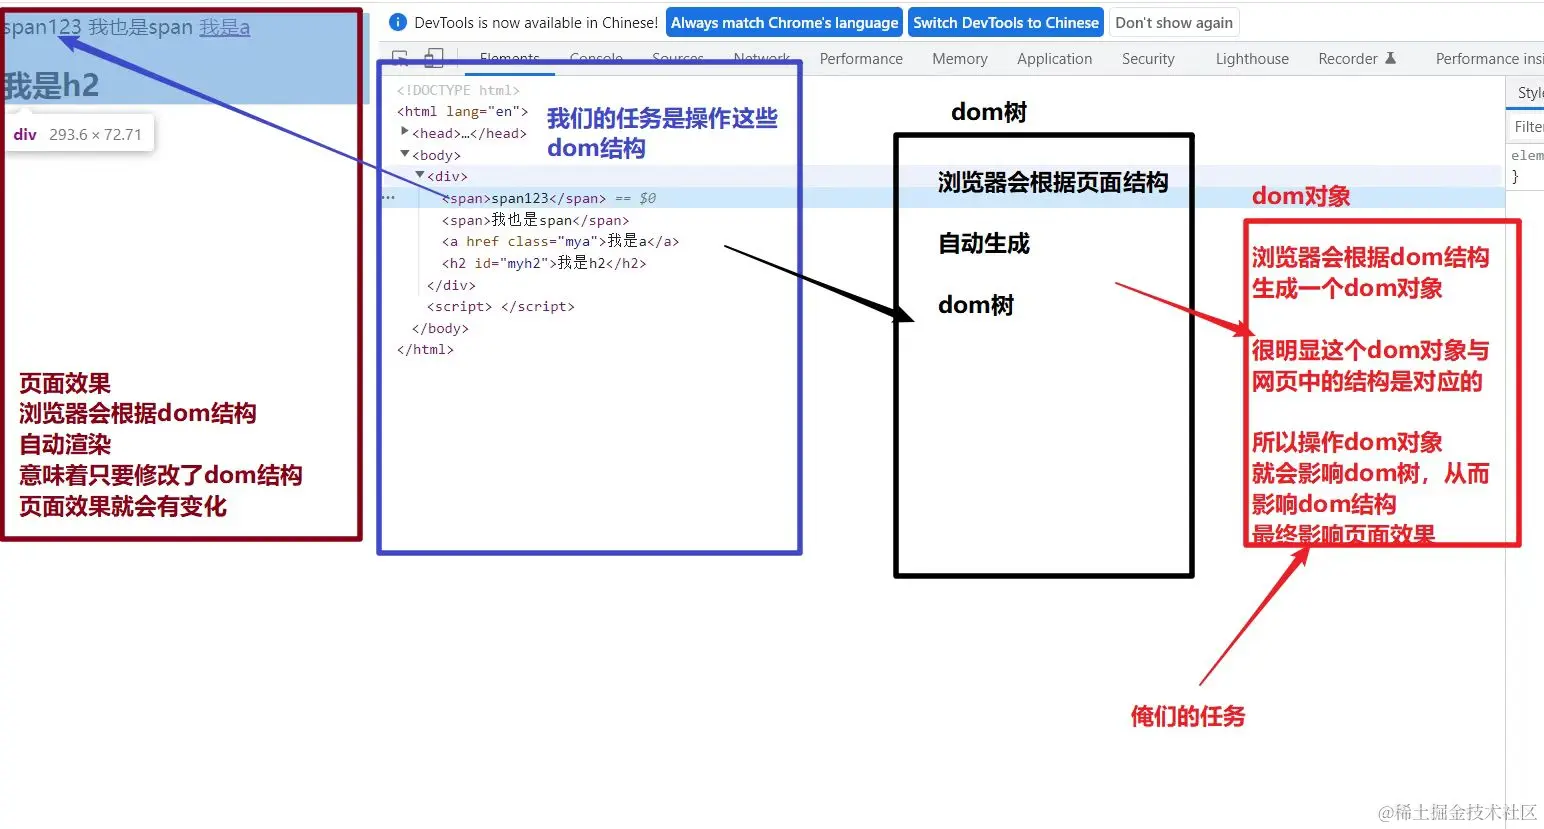Switch to the Memory tab
The height and width of the screenshot is (829, 1544).
pos(960,58)
